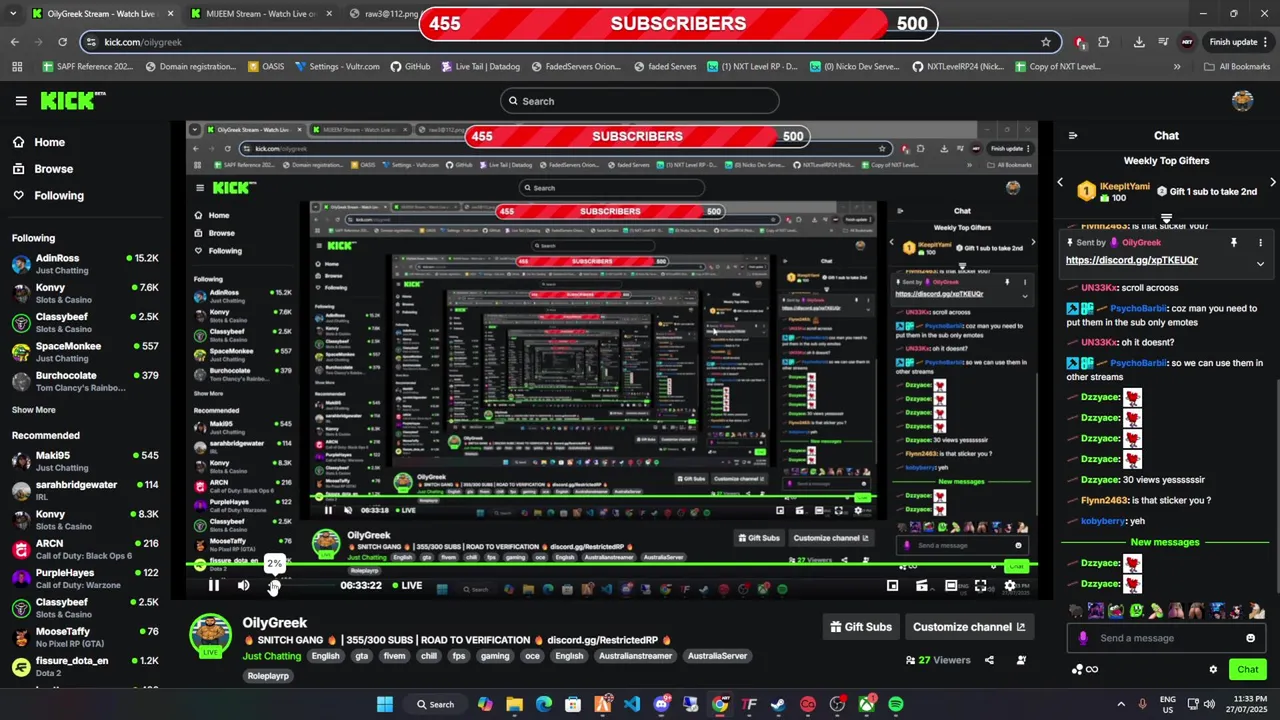Open chat settings gear
This screenshot has width=1280, height=720.
pos(1213,670)
